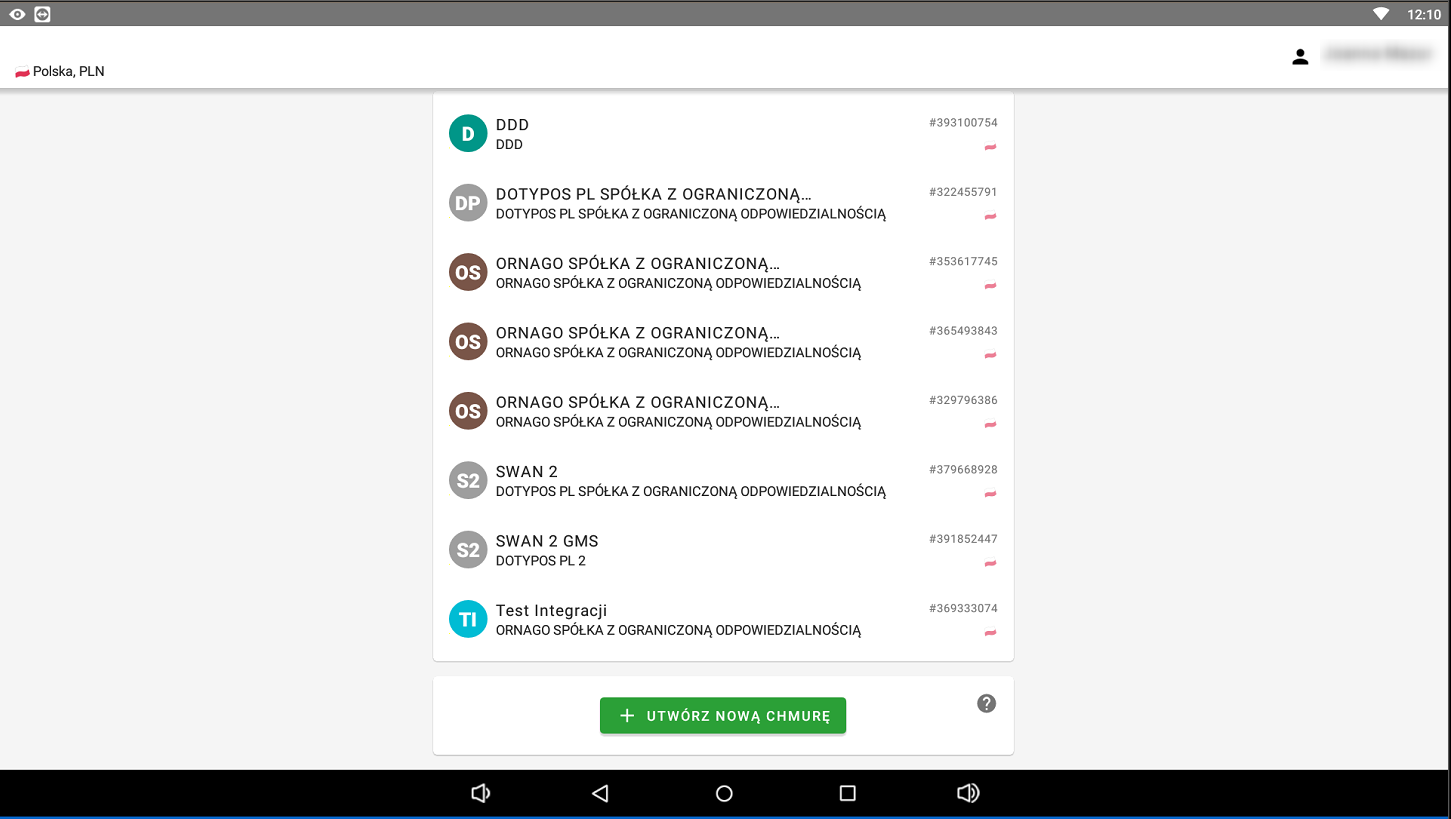Click UTWÓRZ NOWĄ CHMURĘ button
Image resolution: width=1451 pixels, height=819 pixels.
click(723, 716)
